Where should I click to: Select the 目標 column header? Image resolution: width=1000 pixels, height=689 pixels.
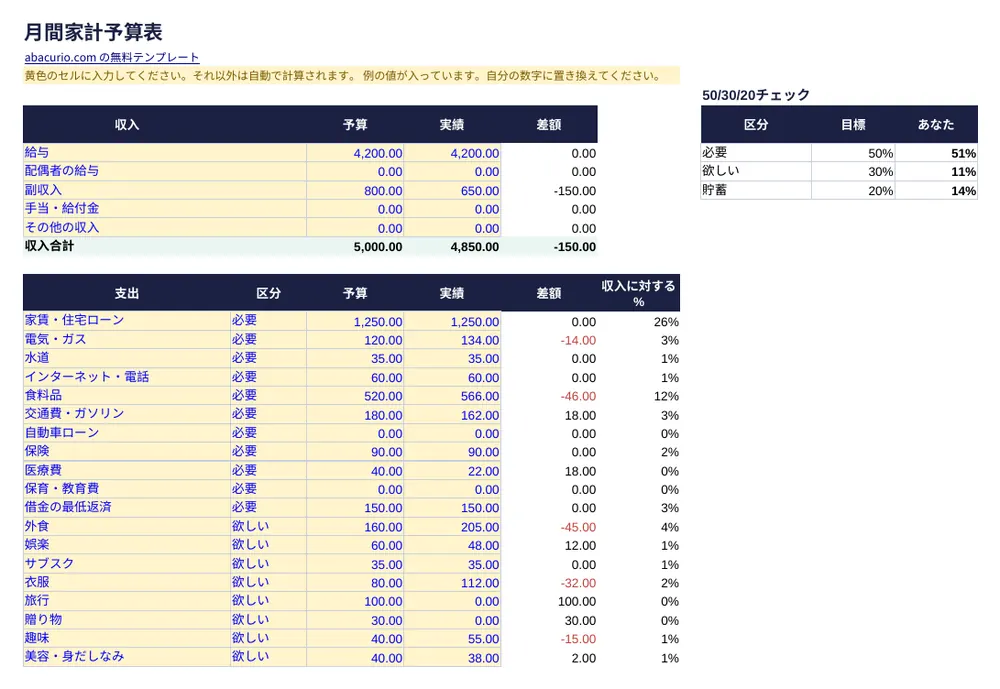(853, 124)
